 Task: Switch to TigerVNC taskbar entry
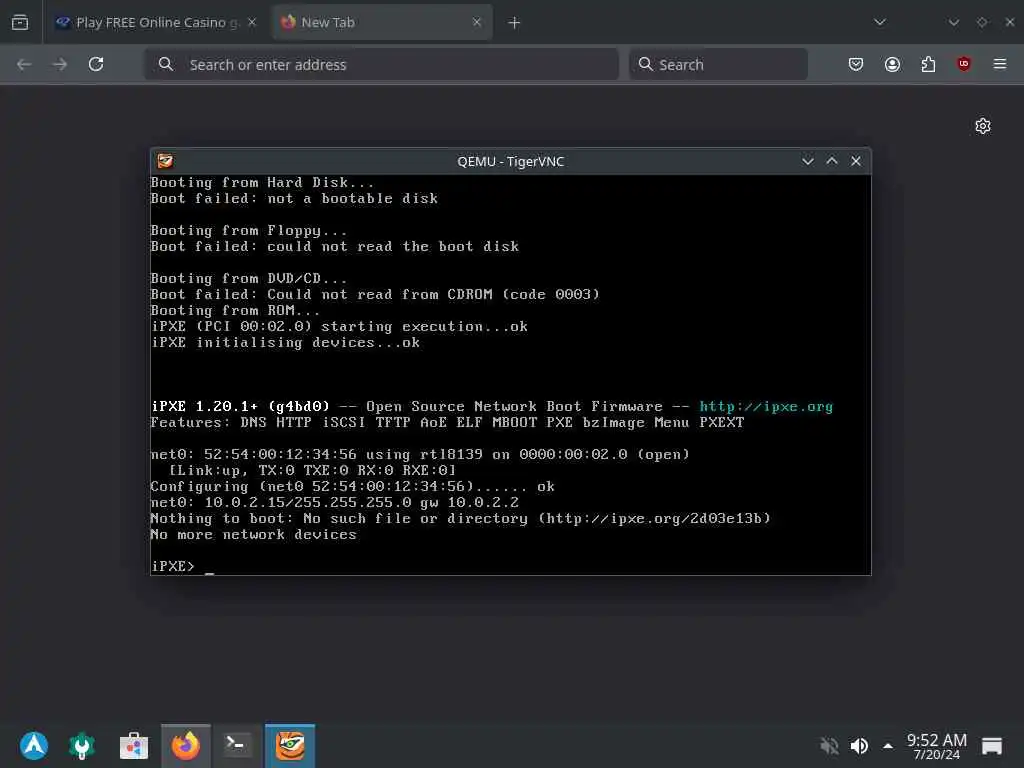(290, 746)
